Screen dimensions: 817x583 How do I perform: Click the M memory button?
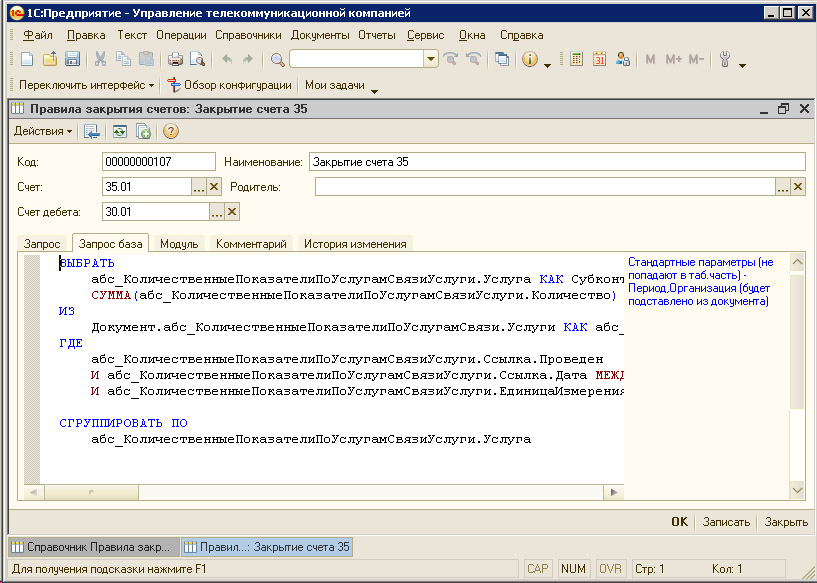point(650,59)
